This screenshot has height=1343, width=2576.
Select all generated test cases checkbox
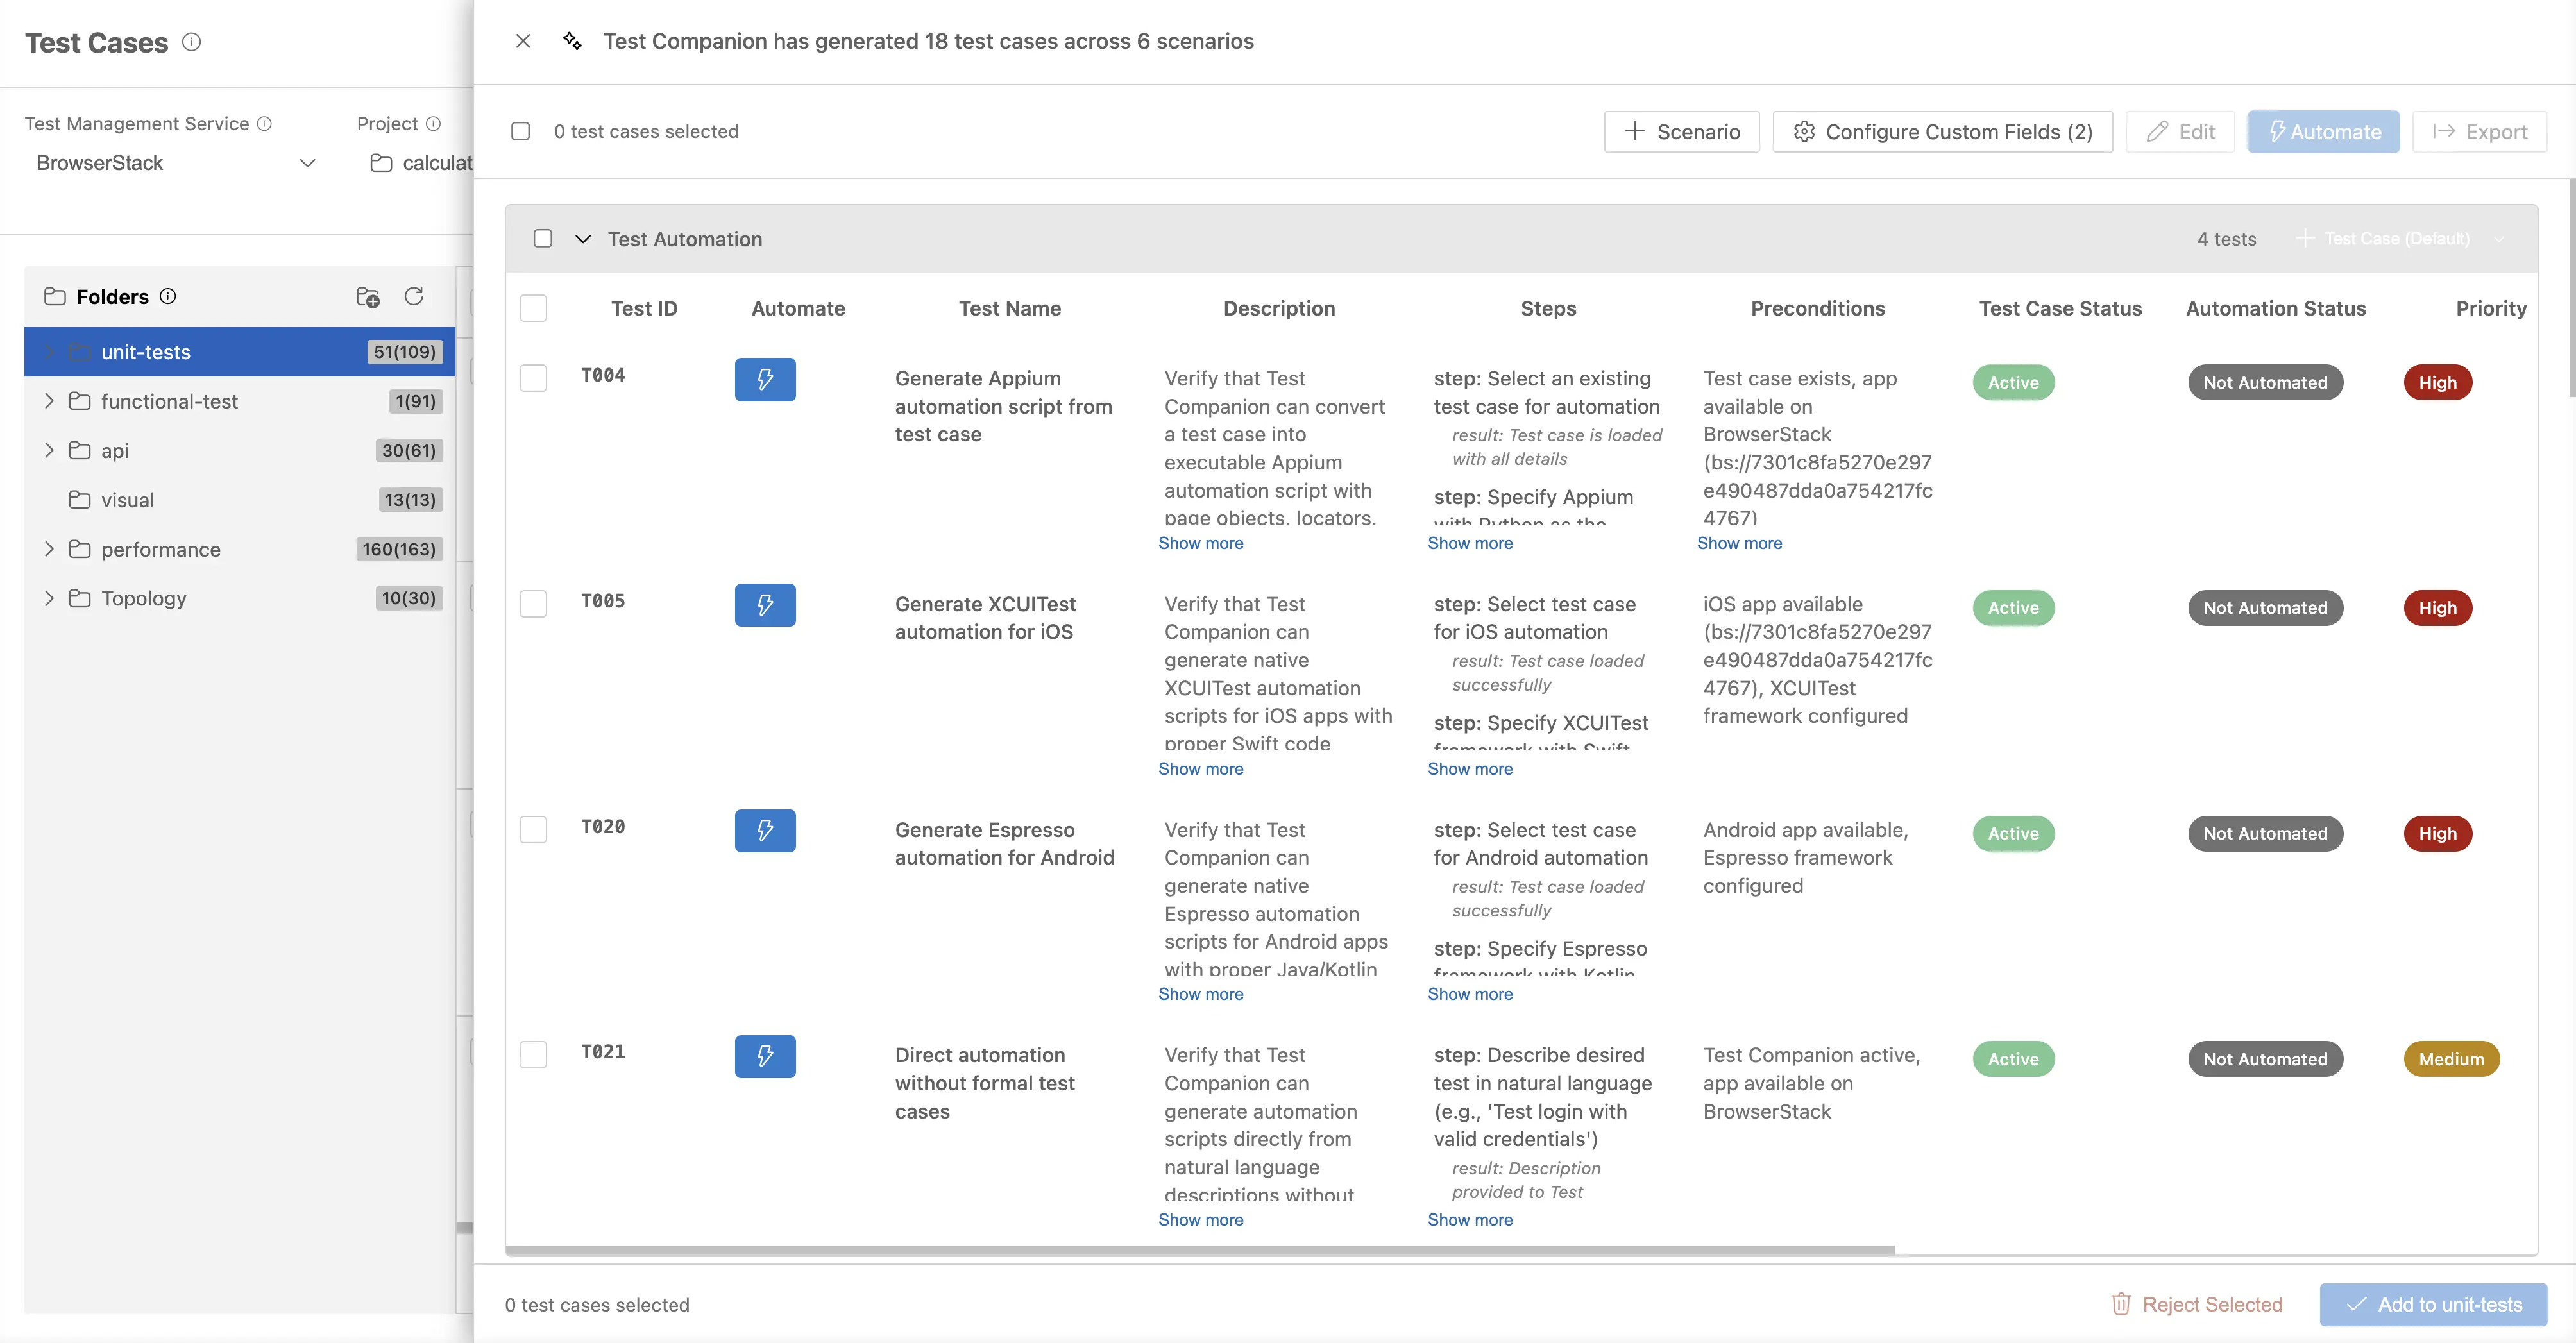click(520, 131)
